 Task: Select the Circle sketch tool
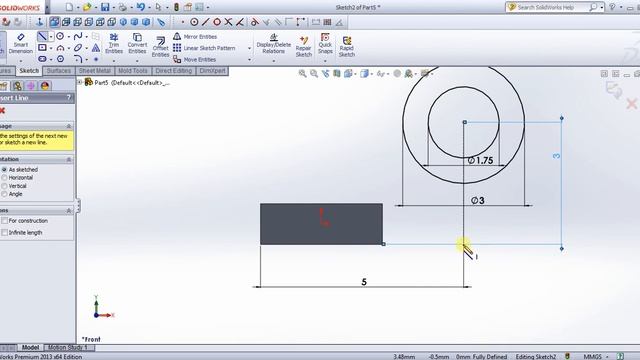pyautogui.click(x=60, y=36)
